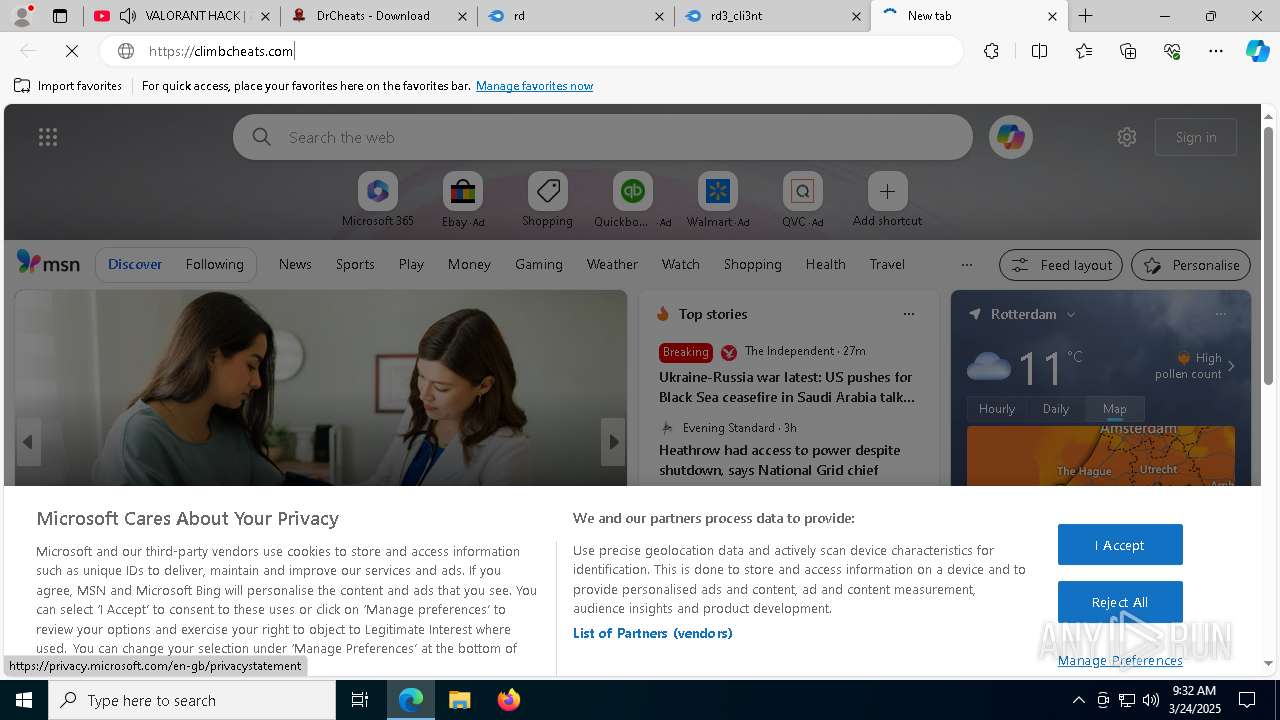Show previous carousel story
Viewport: 1280px width, 720px height.
point(28,442)
